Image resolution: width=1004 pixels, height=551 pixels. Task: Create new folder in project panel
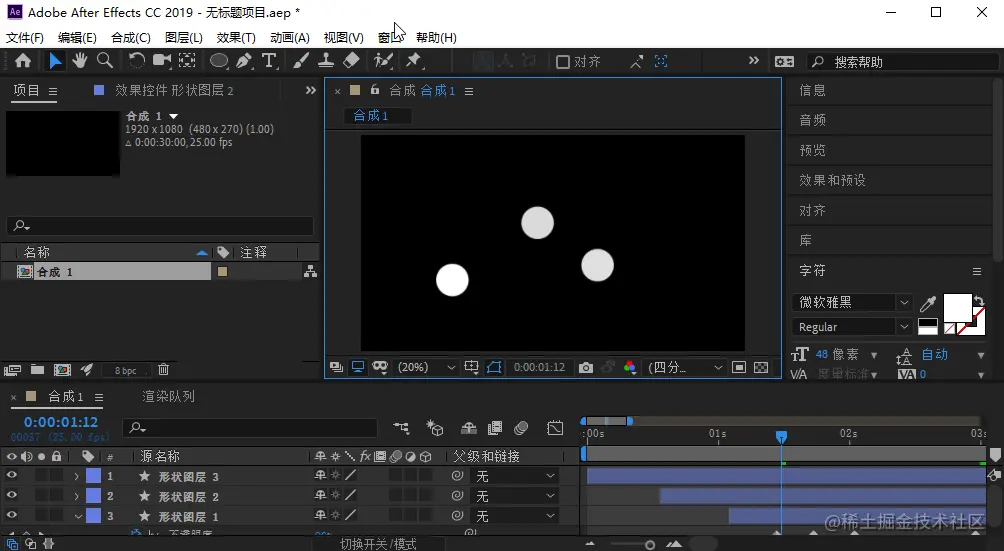[x=37, y=369]
